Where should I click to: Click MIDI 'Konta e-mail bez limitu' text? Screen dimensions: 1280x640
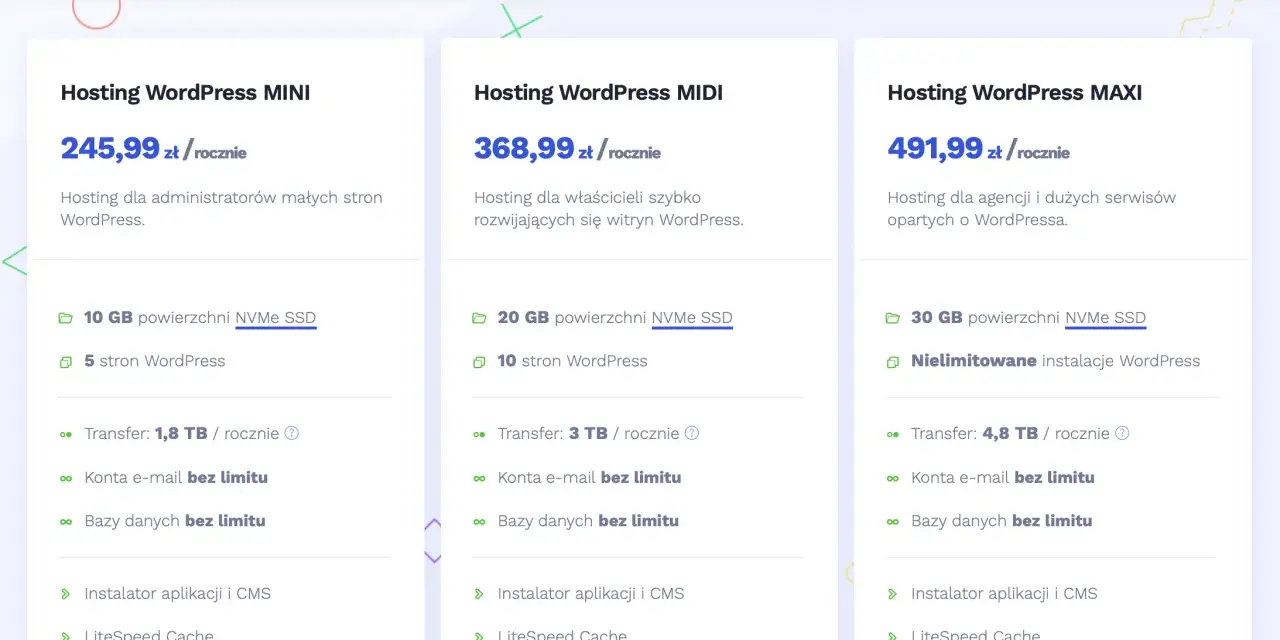pyautogui.click(x=589, y=477)
